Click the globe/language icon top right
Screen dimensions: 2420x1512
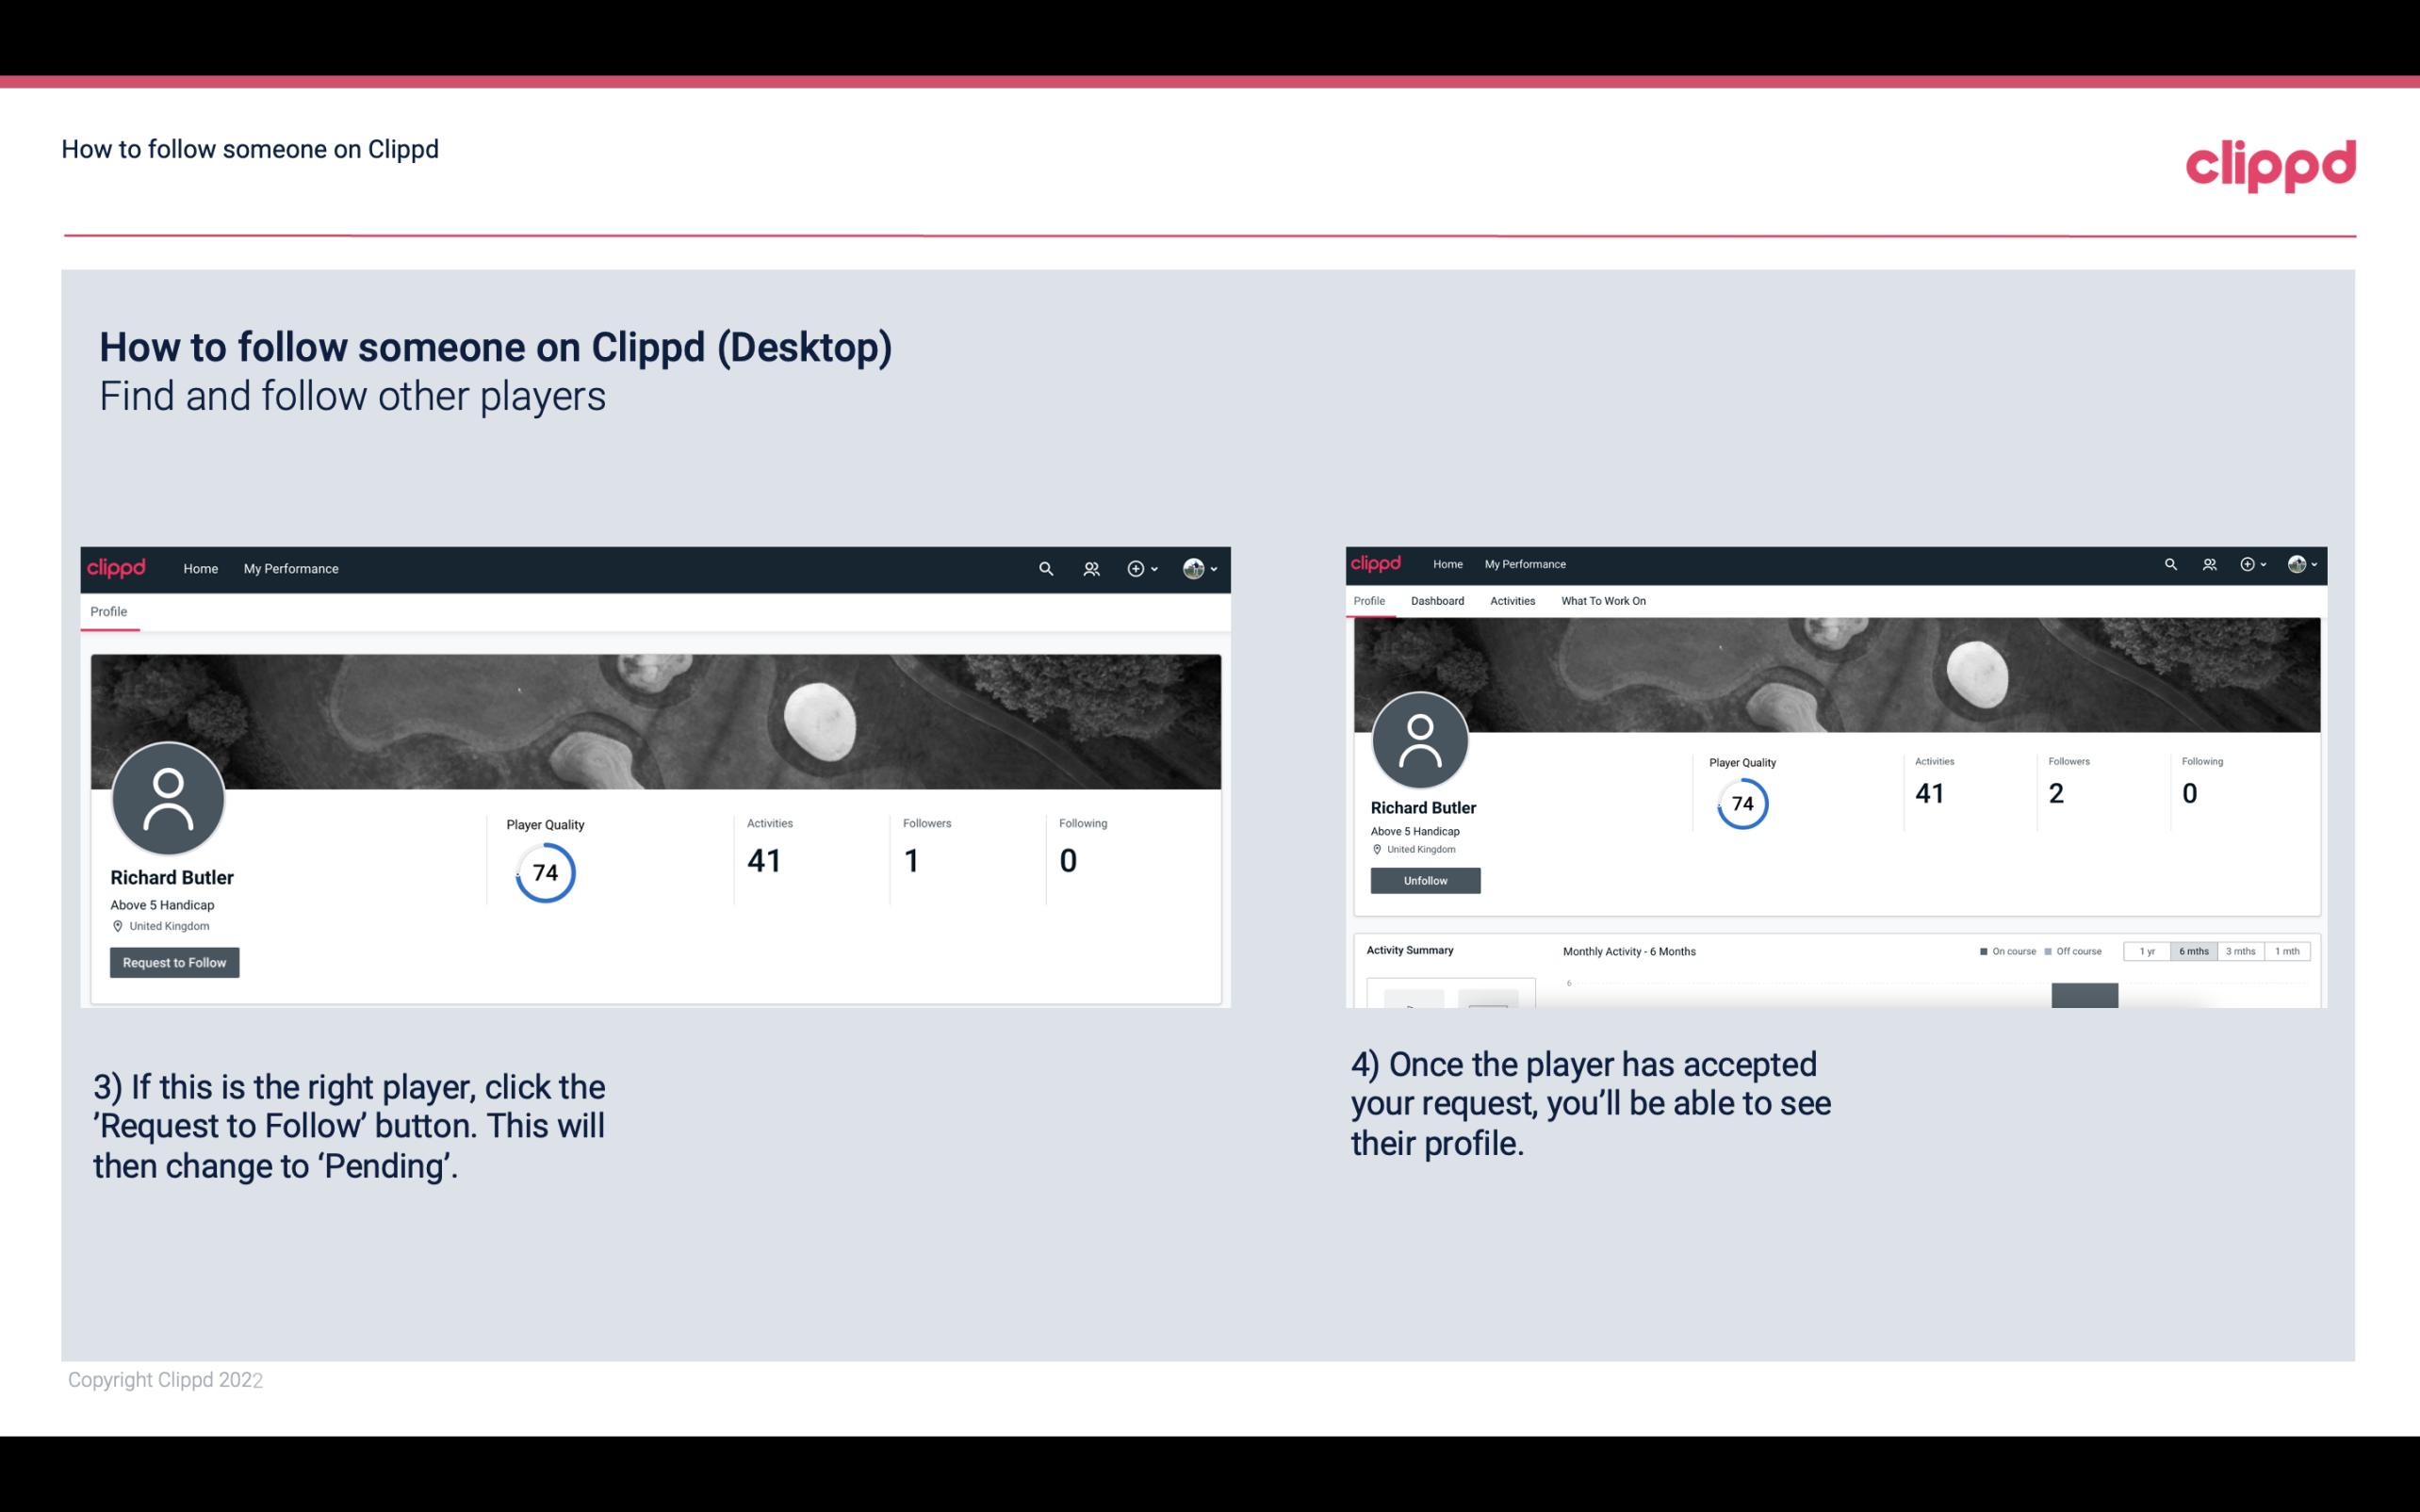2297,564
